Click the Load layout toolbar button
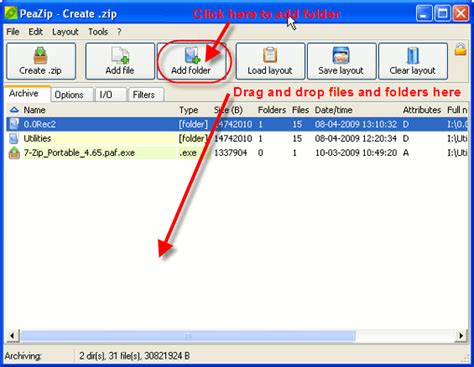 270,61
